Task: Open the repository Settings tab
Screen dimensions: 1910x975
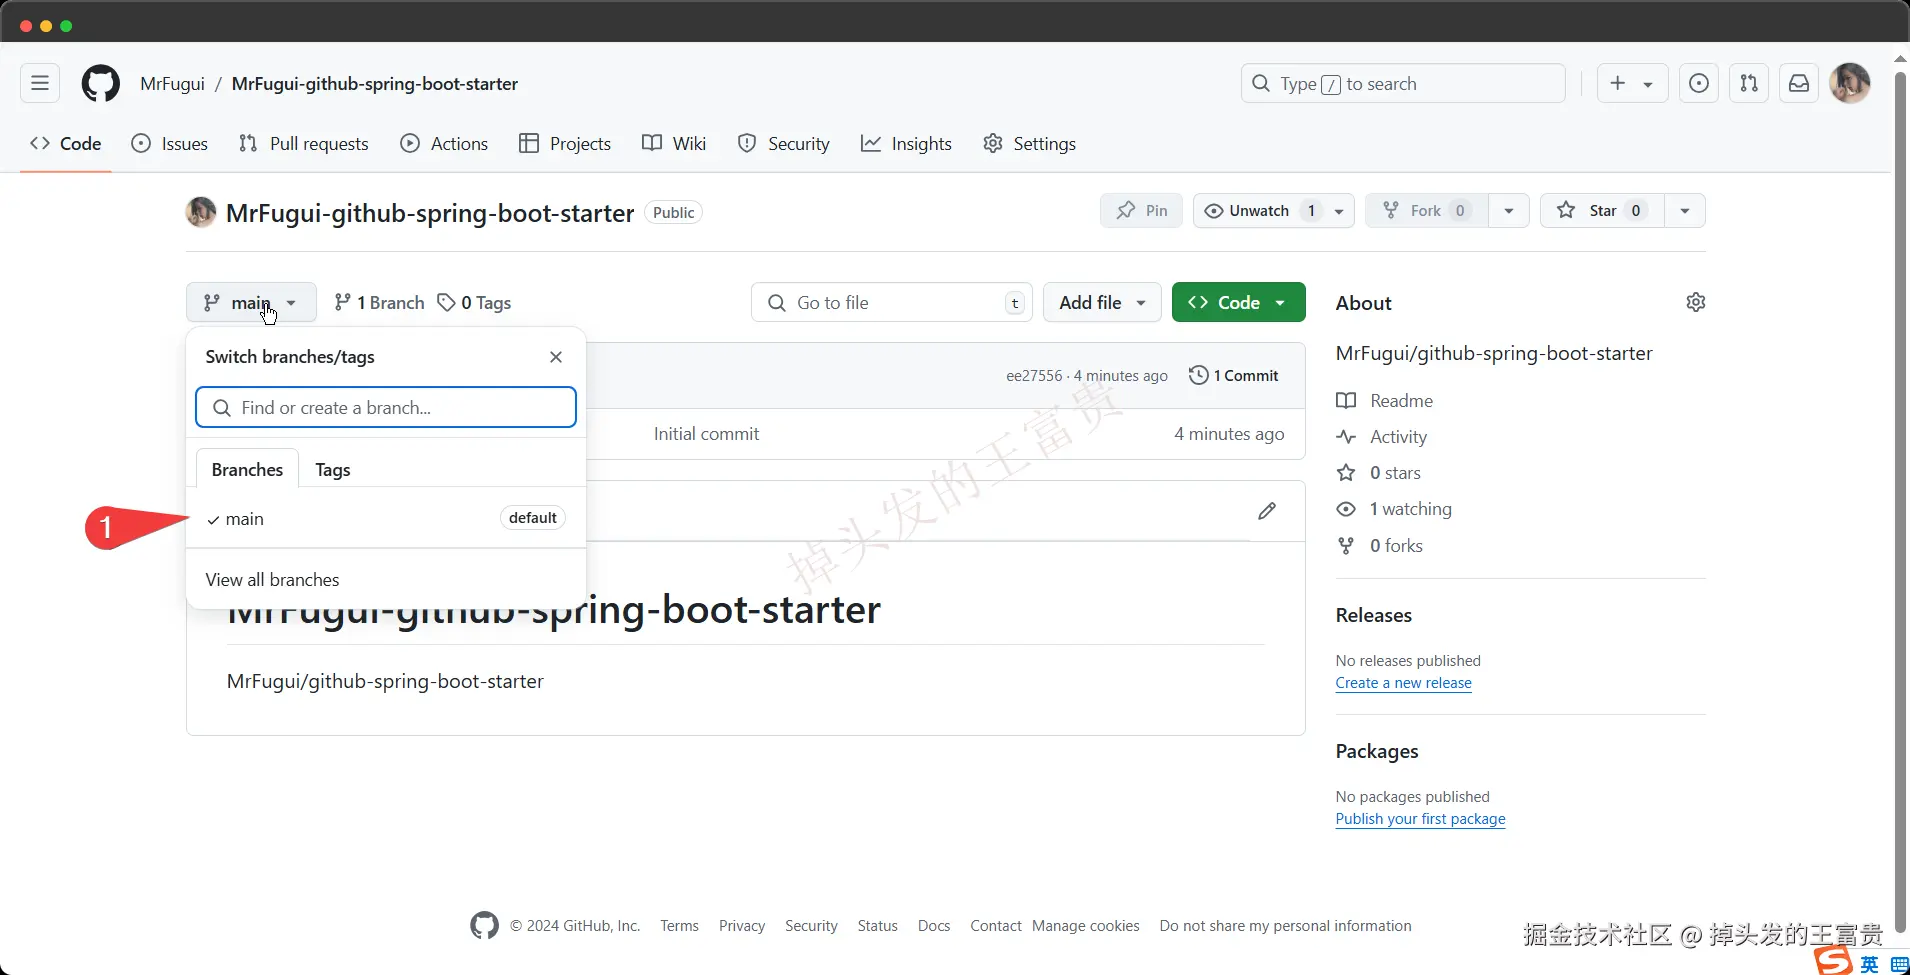Action: click(1030, 144)
